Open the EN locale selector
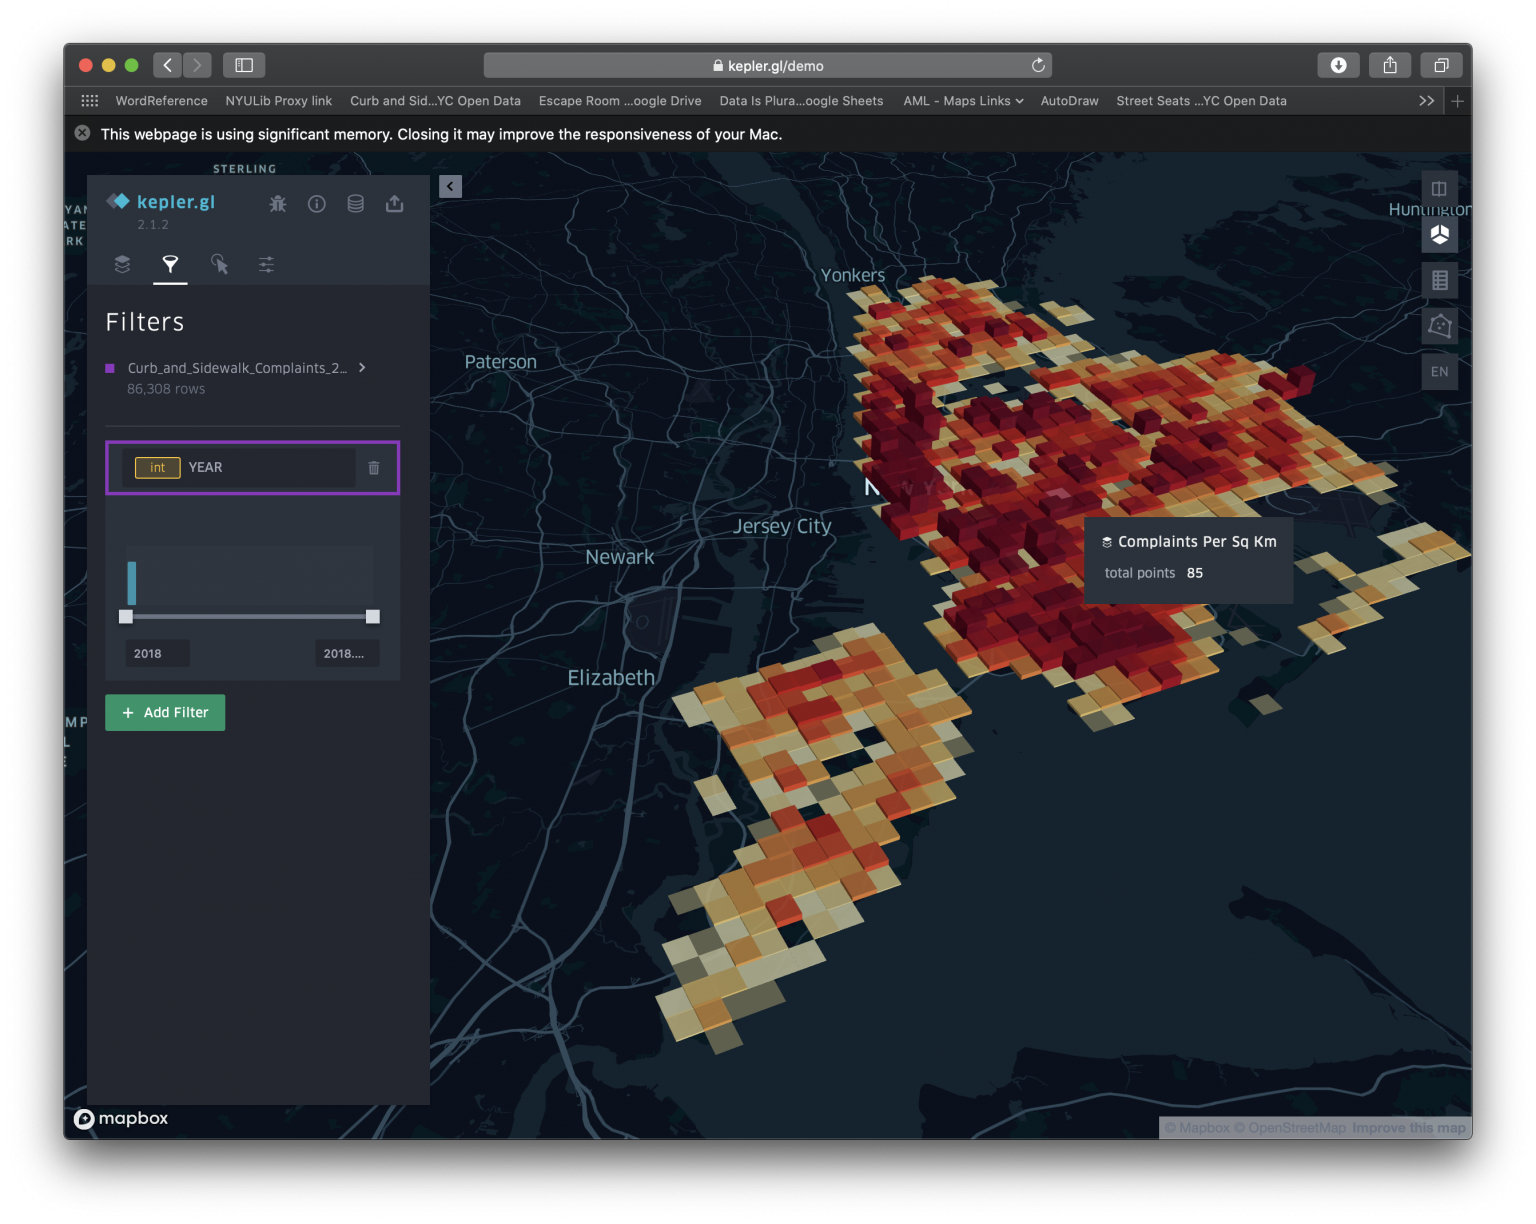The image size is (1536, 1224). coord(1440,371)
